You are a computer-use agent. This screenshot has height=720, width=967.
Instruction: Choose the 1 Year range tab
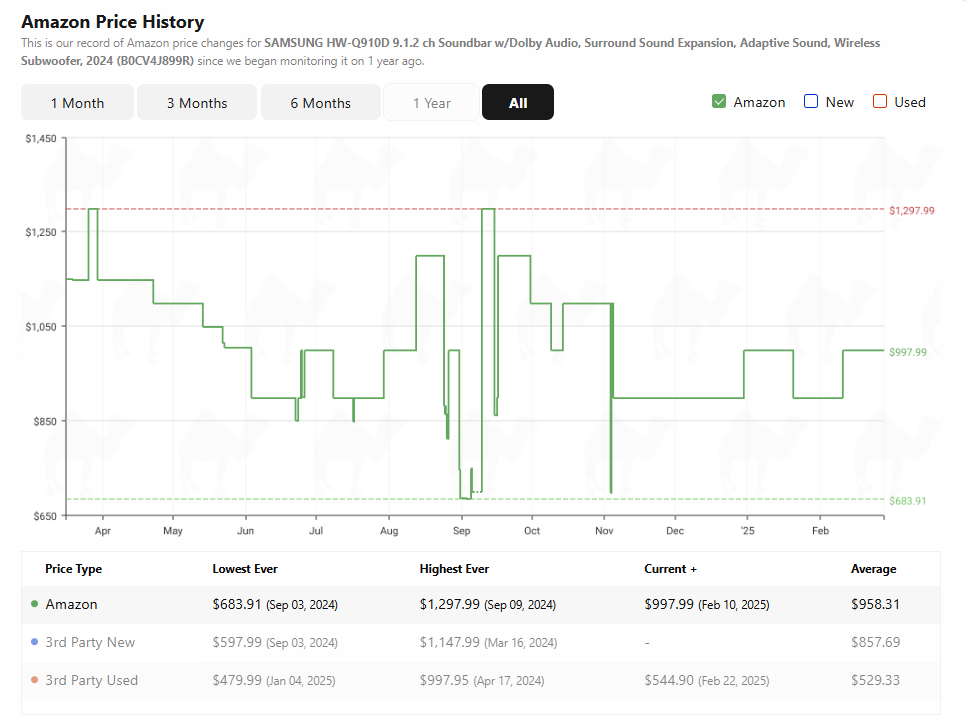point(432,102)
